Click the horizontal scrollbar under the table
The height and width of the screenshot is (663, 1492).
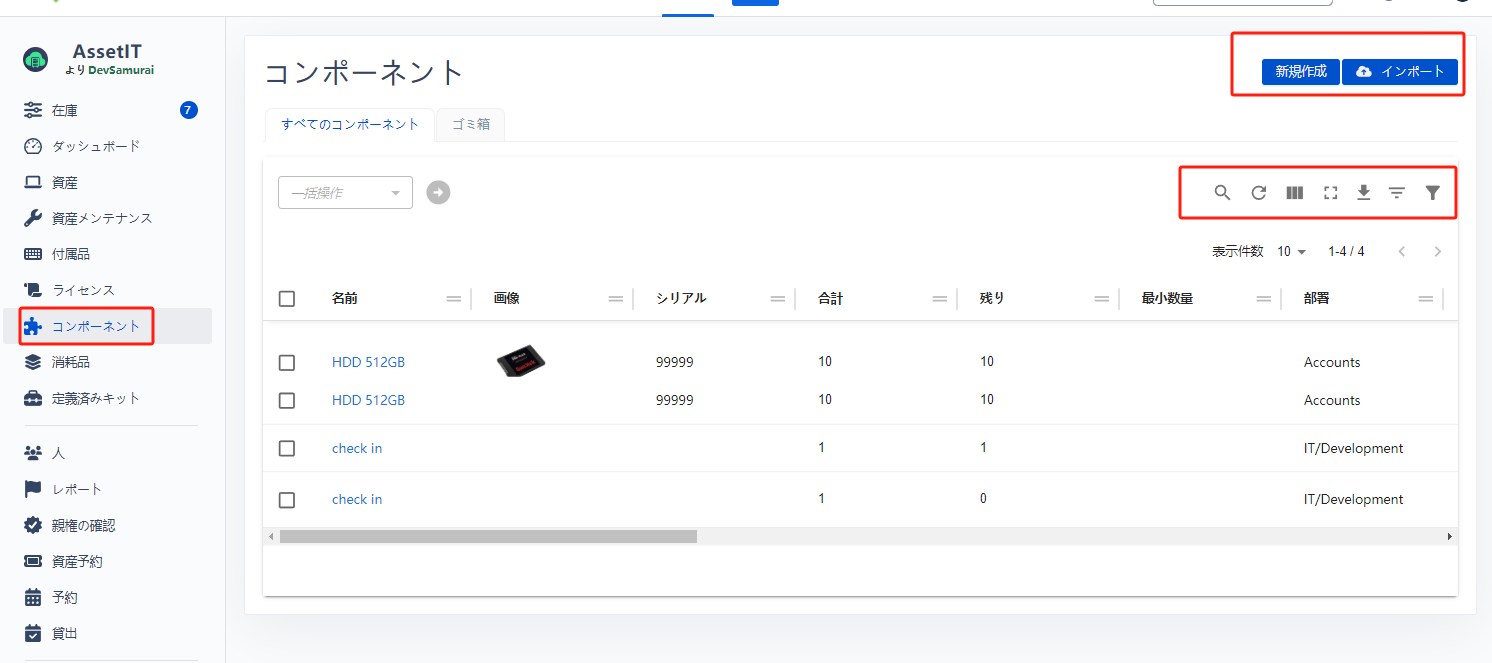click(488, 536)
